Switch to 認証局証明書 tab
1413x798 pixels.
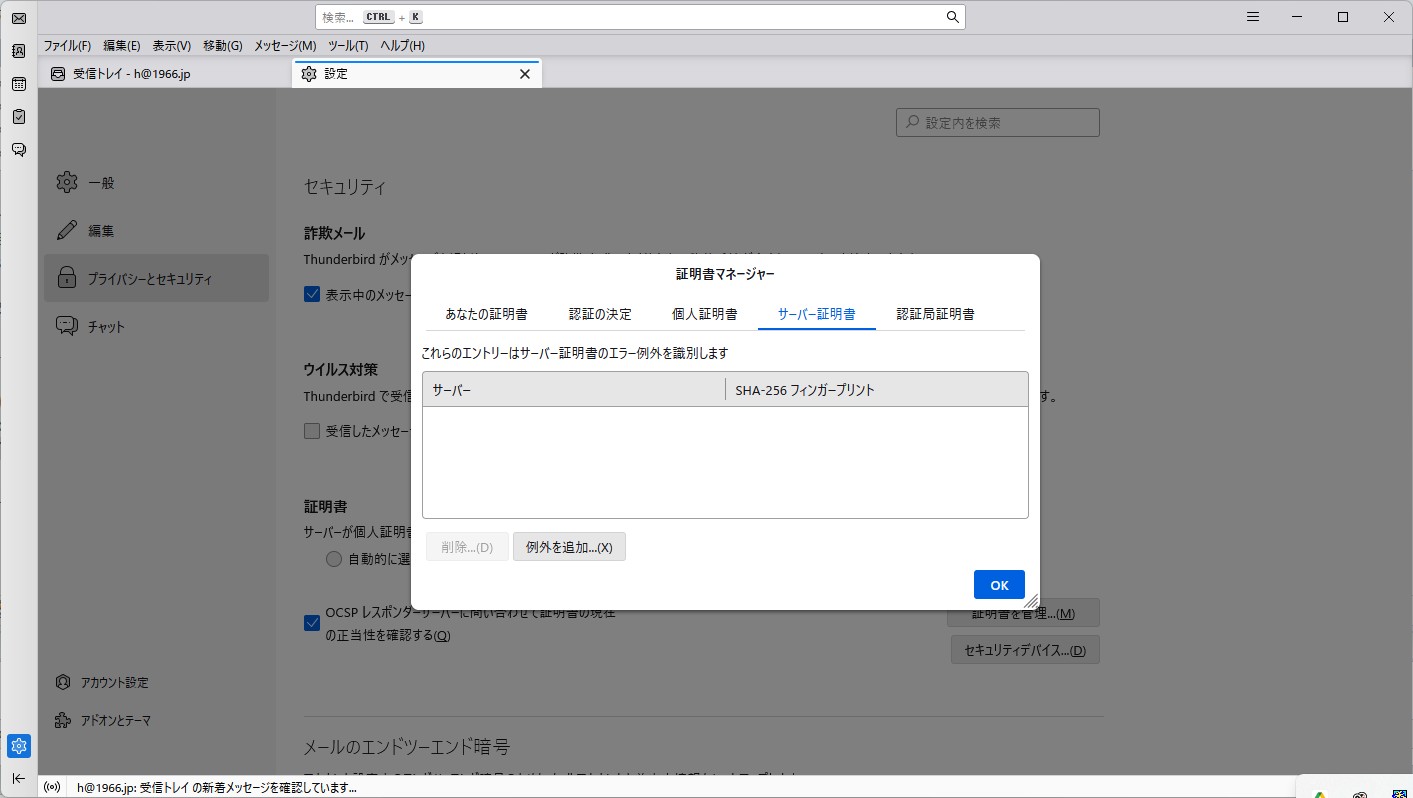935,314
